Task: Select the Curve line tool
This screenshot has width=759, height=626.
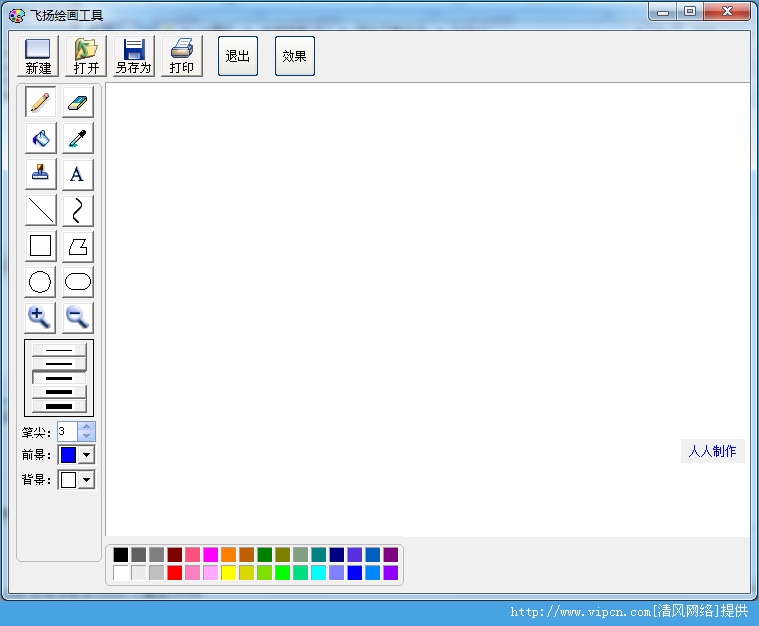Action: pyautogui.click(x=77, y=210)
